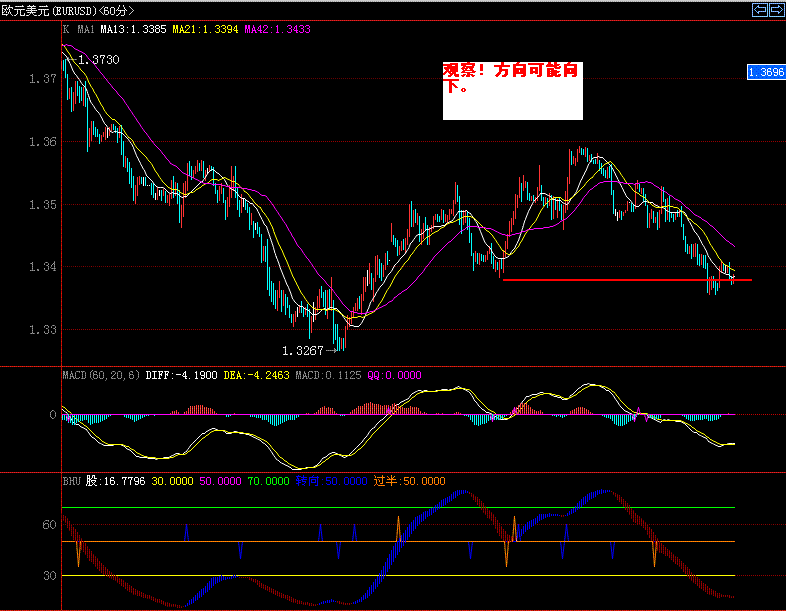Click the 60 axis label in BHU panel
Image resolution: width=786 pixels, height=611 pixels.
click(x=49, y=525)
